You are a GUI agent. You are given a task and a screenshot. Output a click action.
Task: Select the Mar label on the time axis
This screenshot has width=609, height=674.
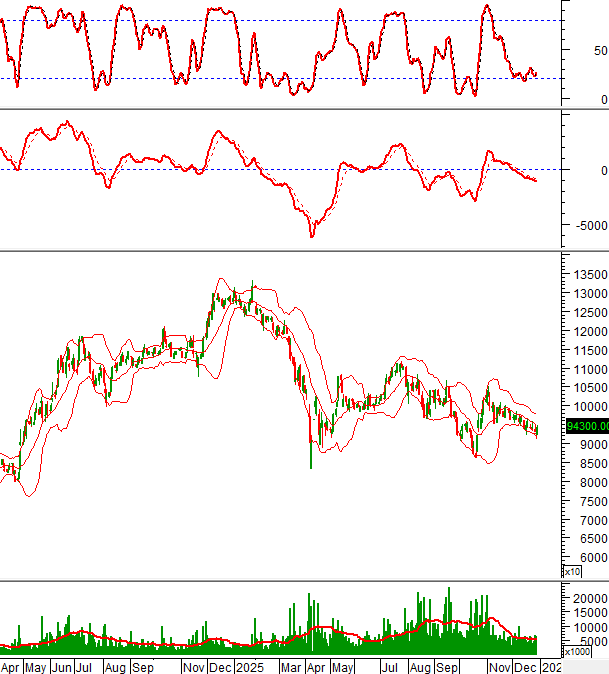tap(291, 665)
